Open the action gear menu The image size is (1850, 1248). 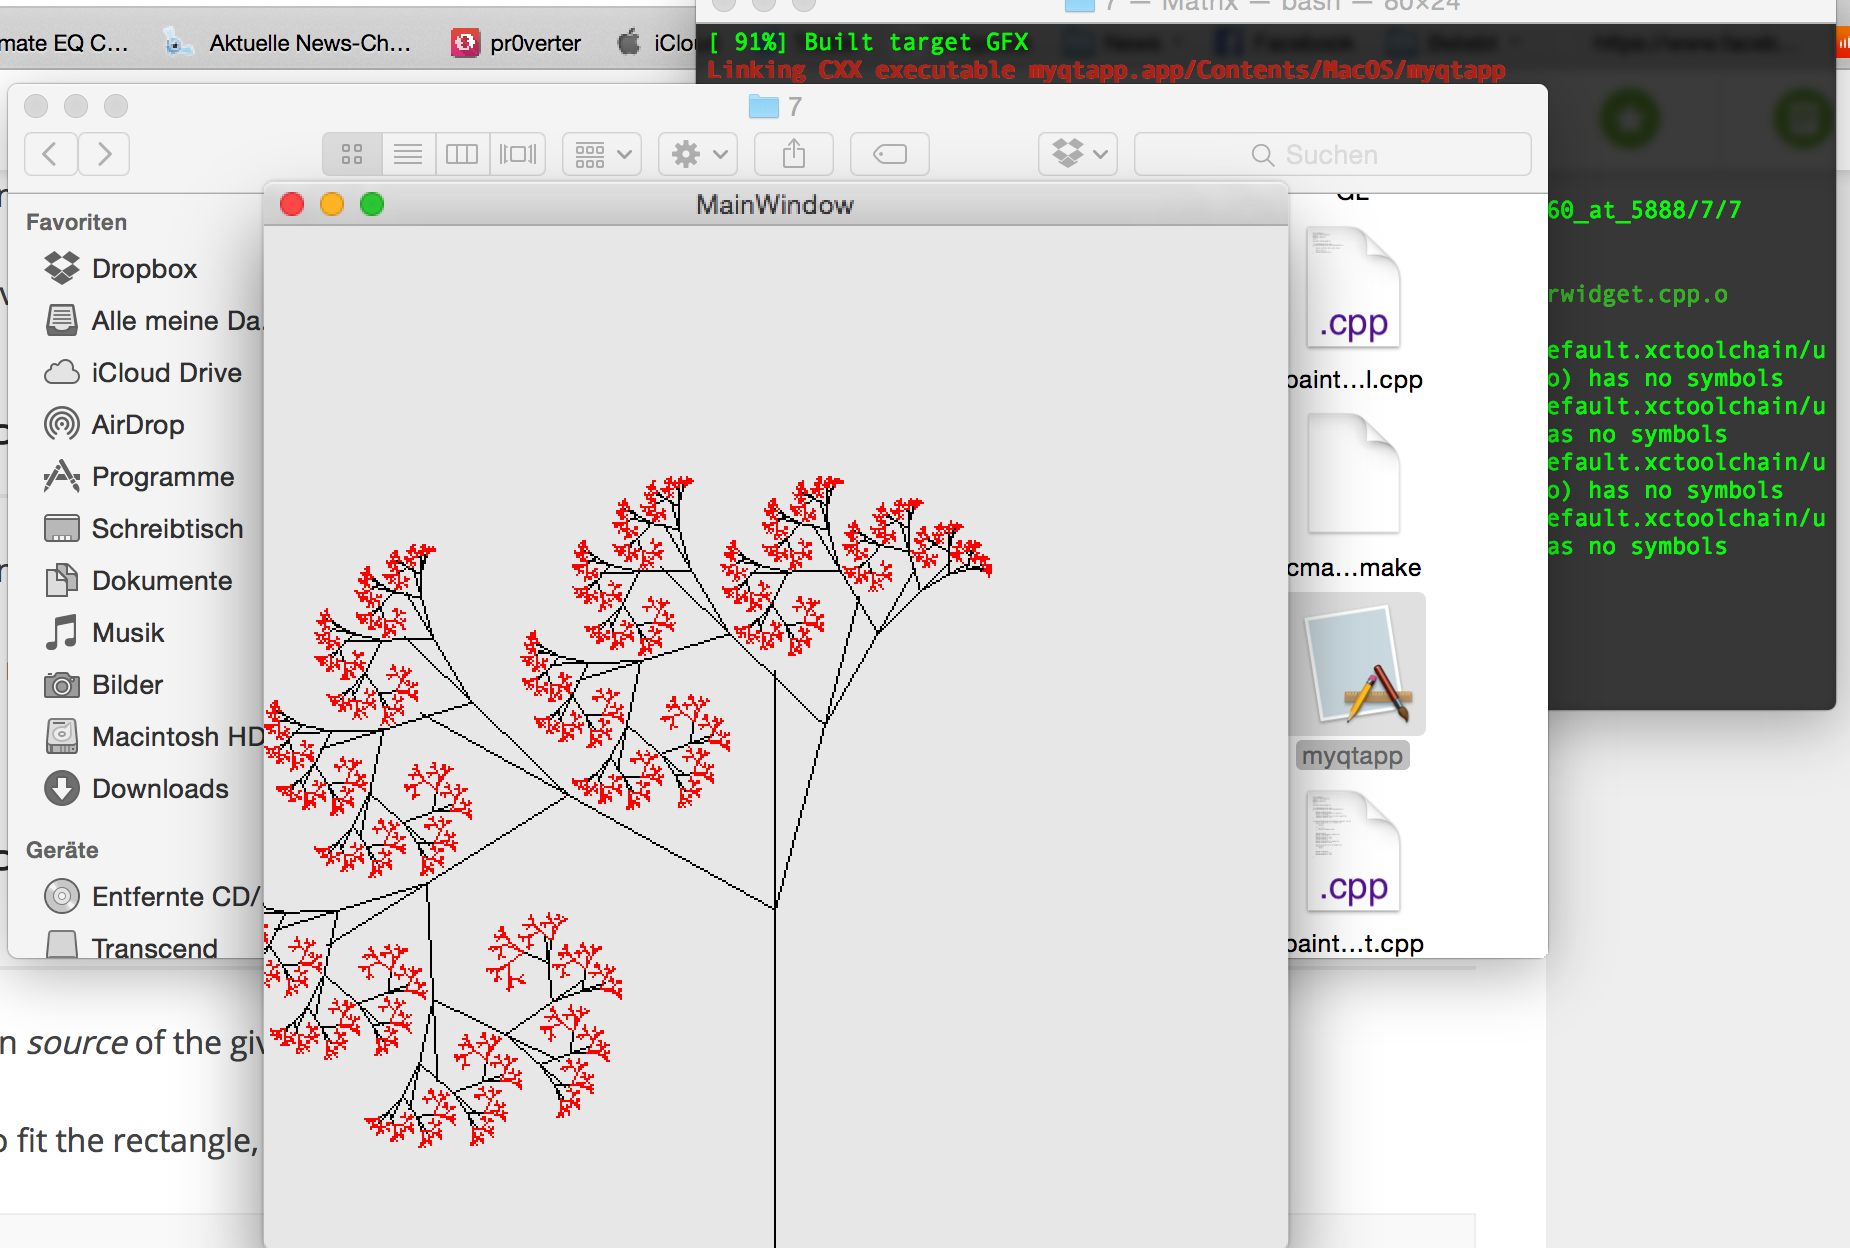coord(698,154)
